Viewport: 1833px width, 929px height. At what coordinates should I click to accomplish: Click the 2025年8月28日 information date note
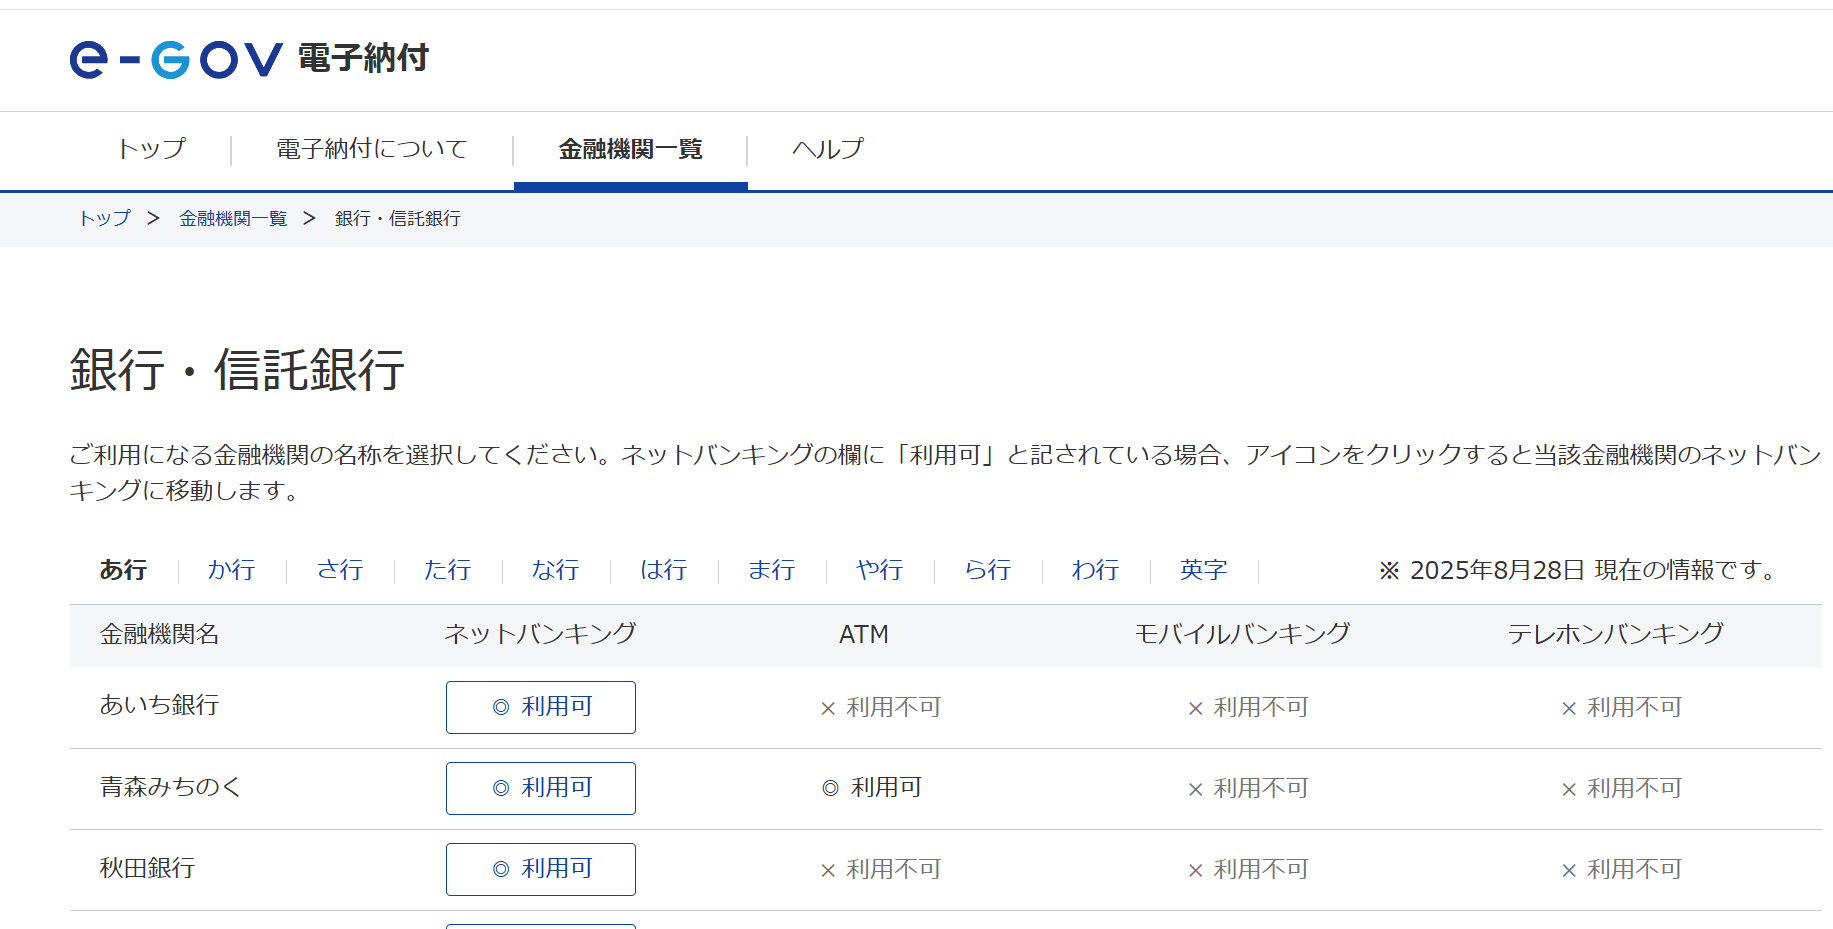1580,570
